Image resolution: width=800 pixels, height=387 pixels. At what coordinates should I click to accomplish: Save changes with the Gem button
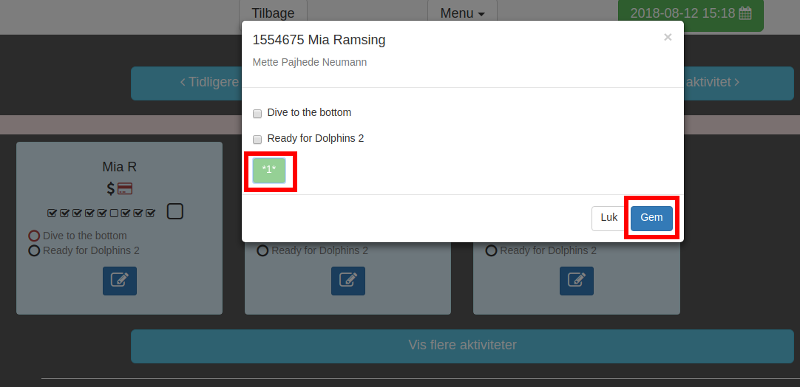point(652,218)
